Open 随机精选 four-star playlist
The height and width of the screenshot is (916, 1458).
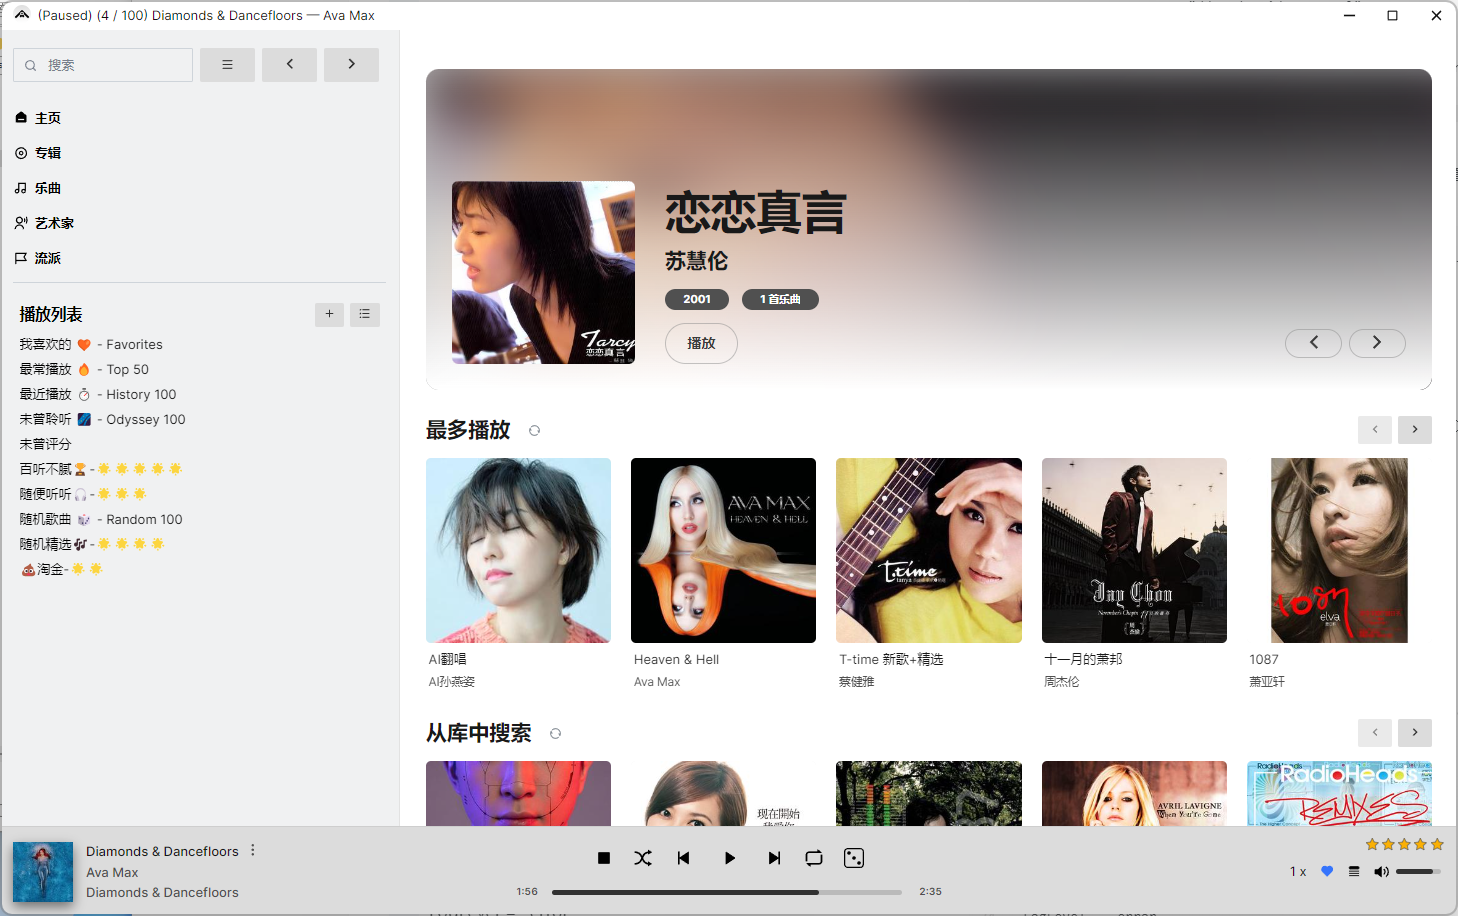pyautogui.click(x=91, y=544)
